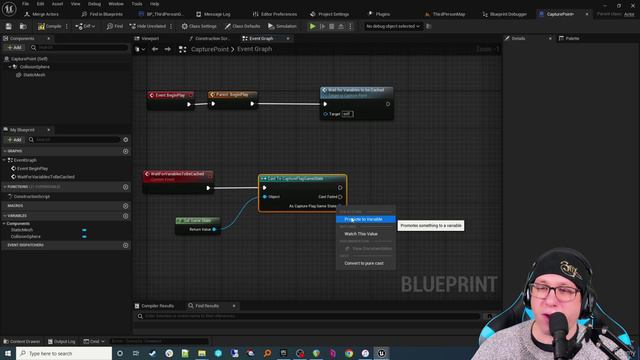
Task: Open My Blueprint settings gear
Action: point(126,140)
